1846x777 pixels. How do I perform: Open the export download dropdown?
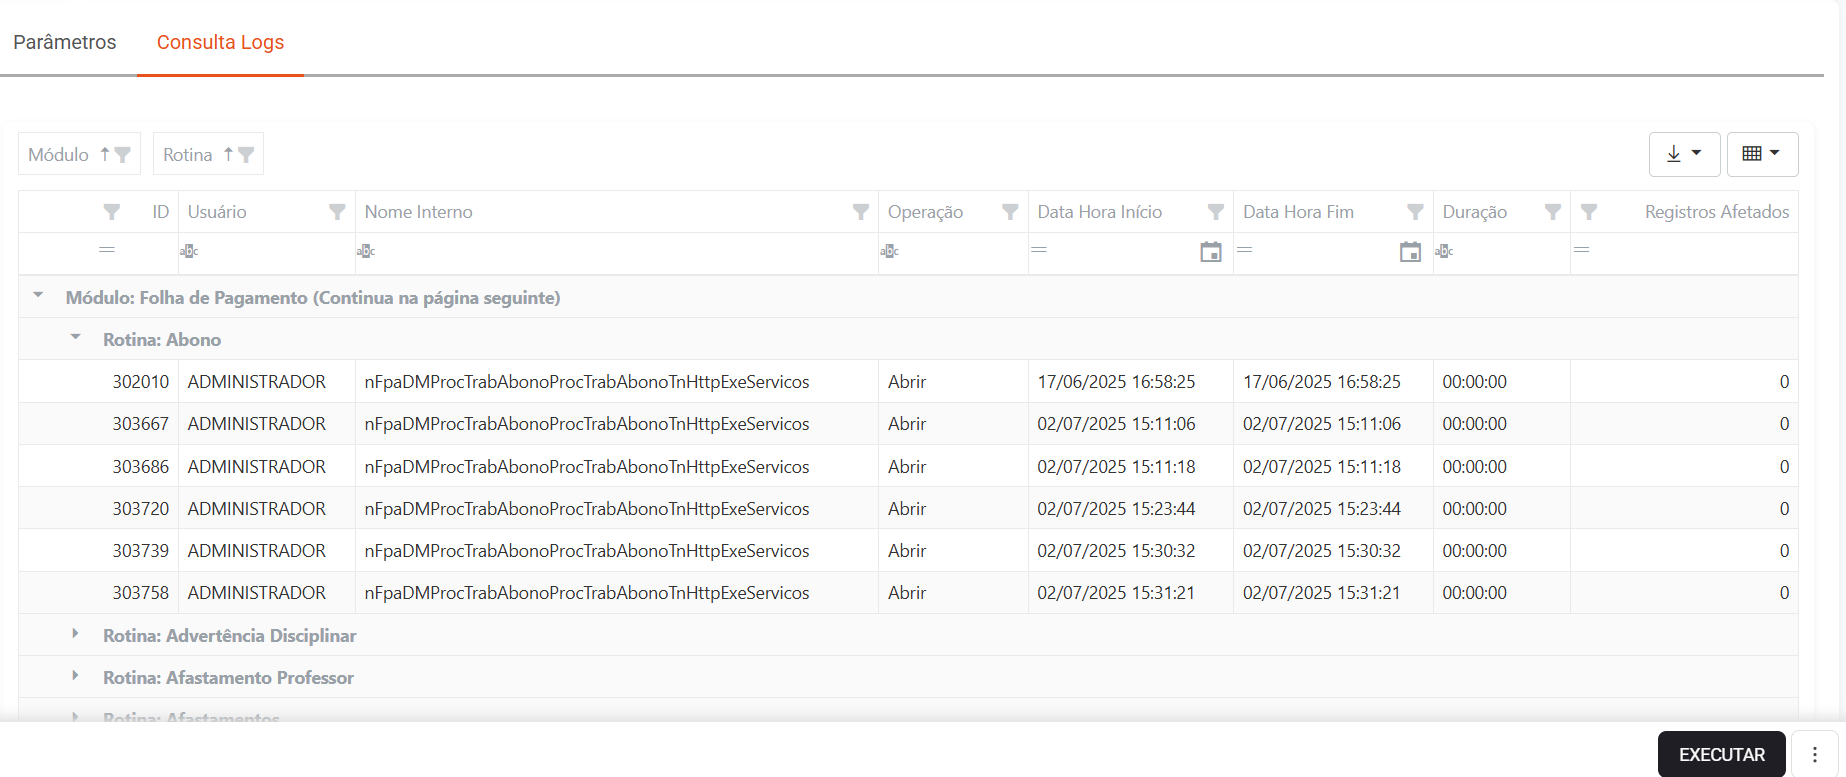[1684, 154]
